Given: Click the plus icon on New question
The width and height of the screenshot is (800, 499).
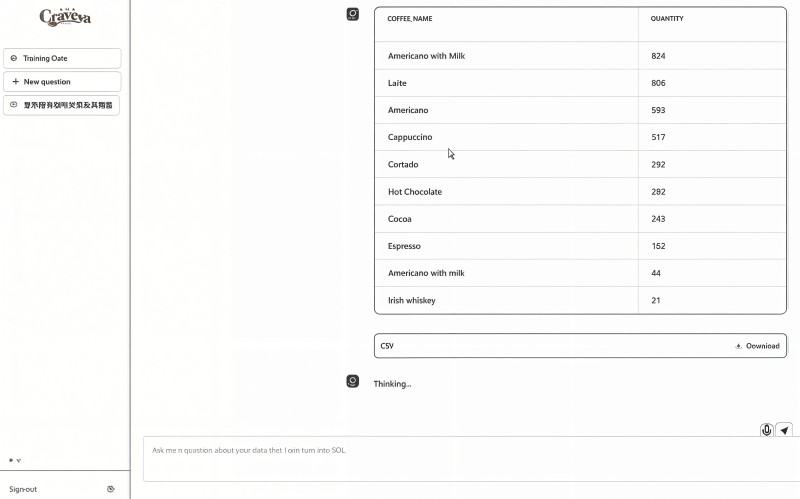Looking at the screenshot, I should coord(15,82).
